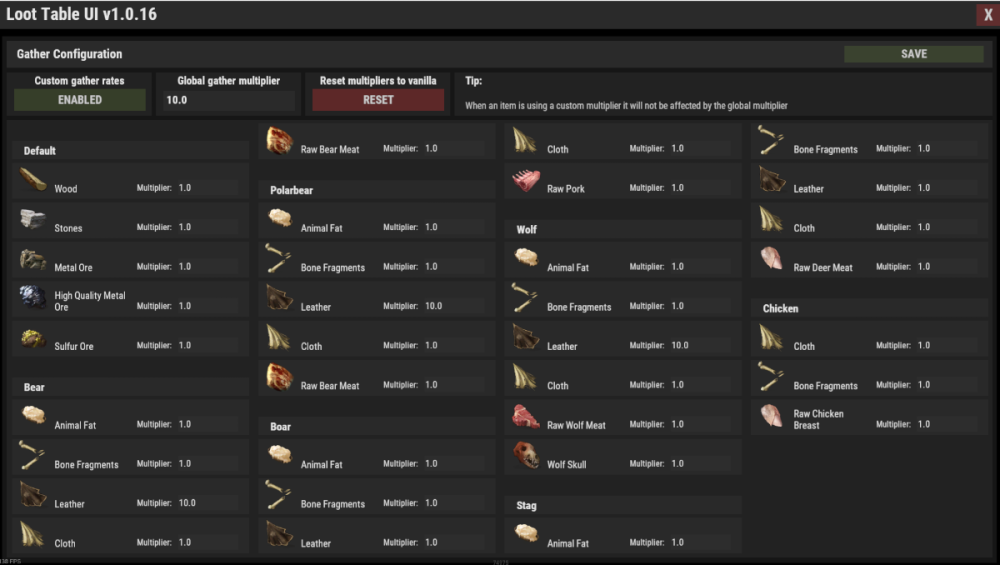Click the Bear Leather icon
Viewport: 1000px width, 565px height.
pyautogui.click(x=33, y=495)
